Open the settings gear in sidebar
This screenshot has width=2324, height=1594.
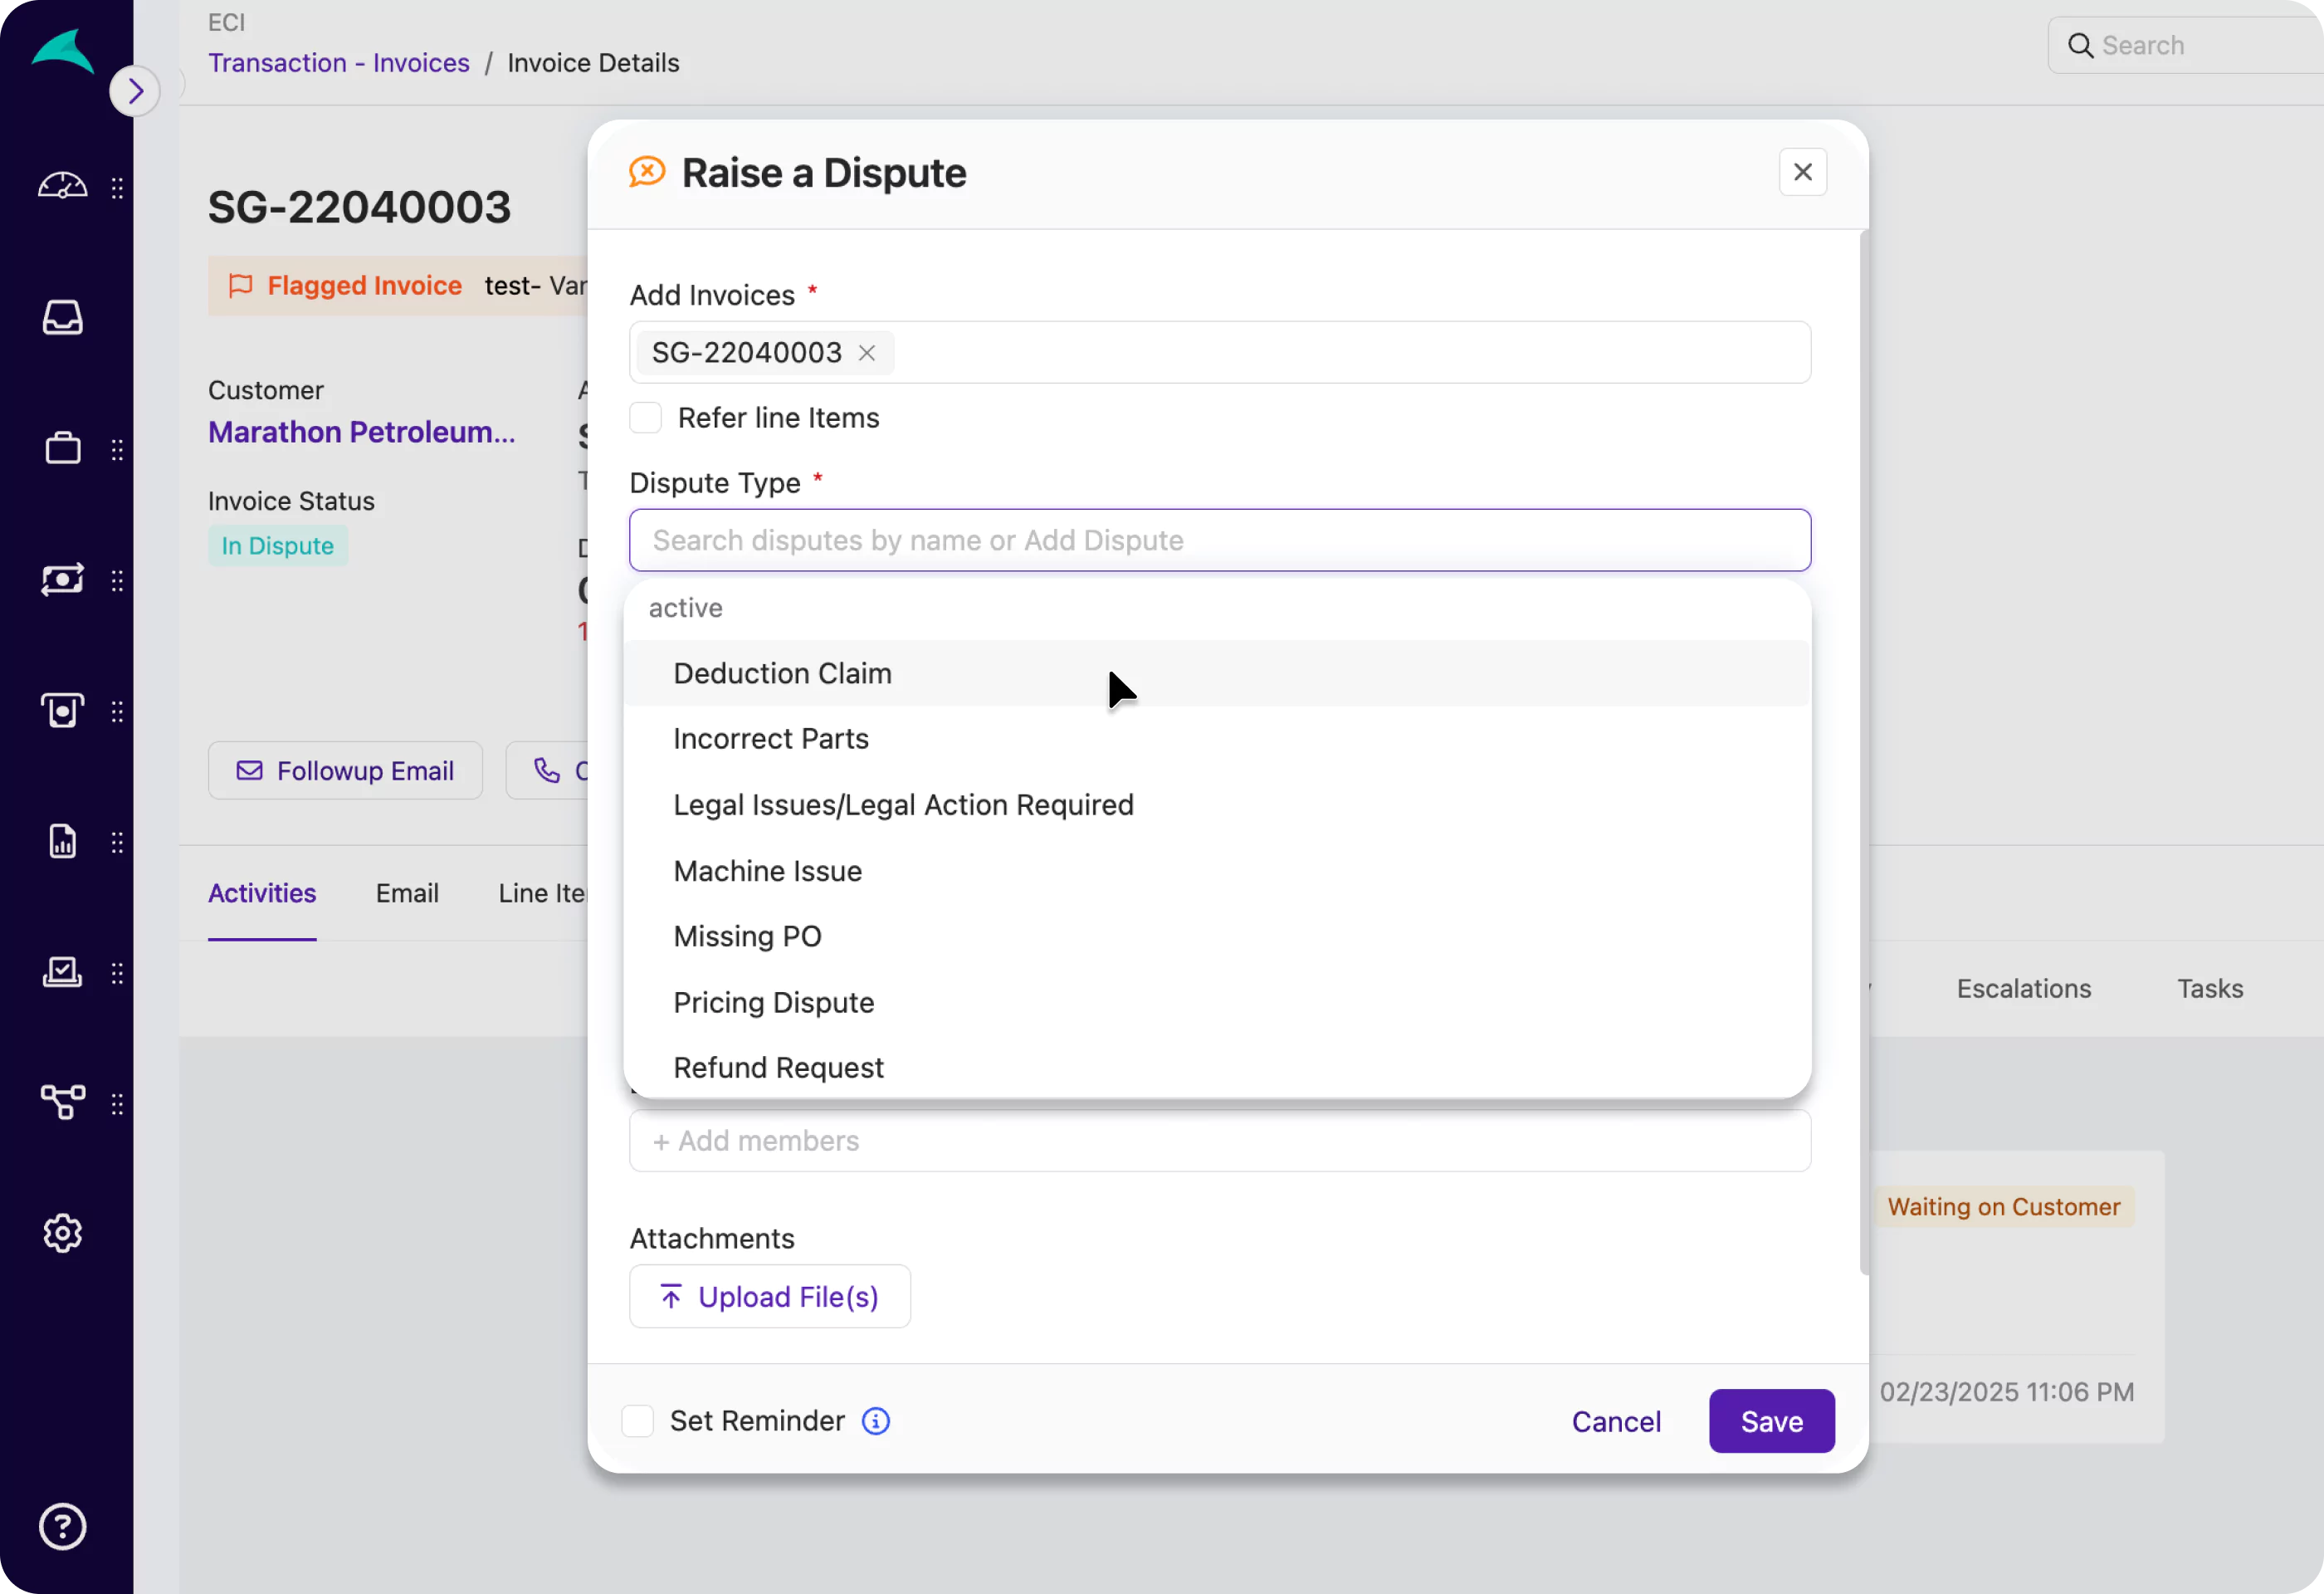point(62,1234)
